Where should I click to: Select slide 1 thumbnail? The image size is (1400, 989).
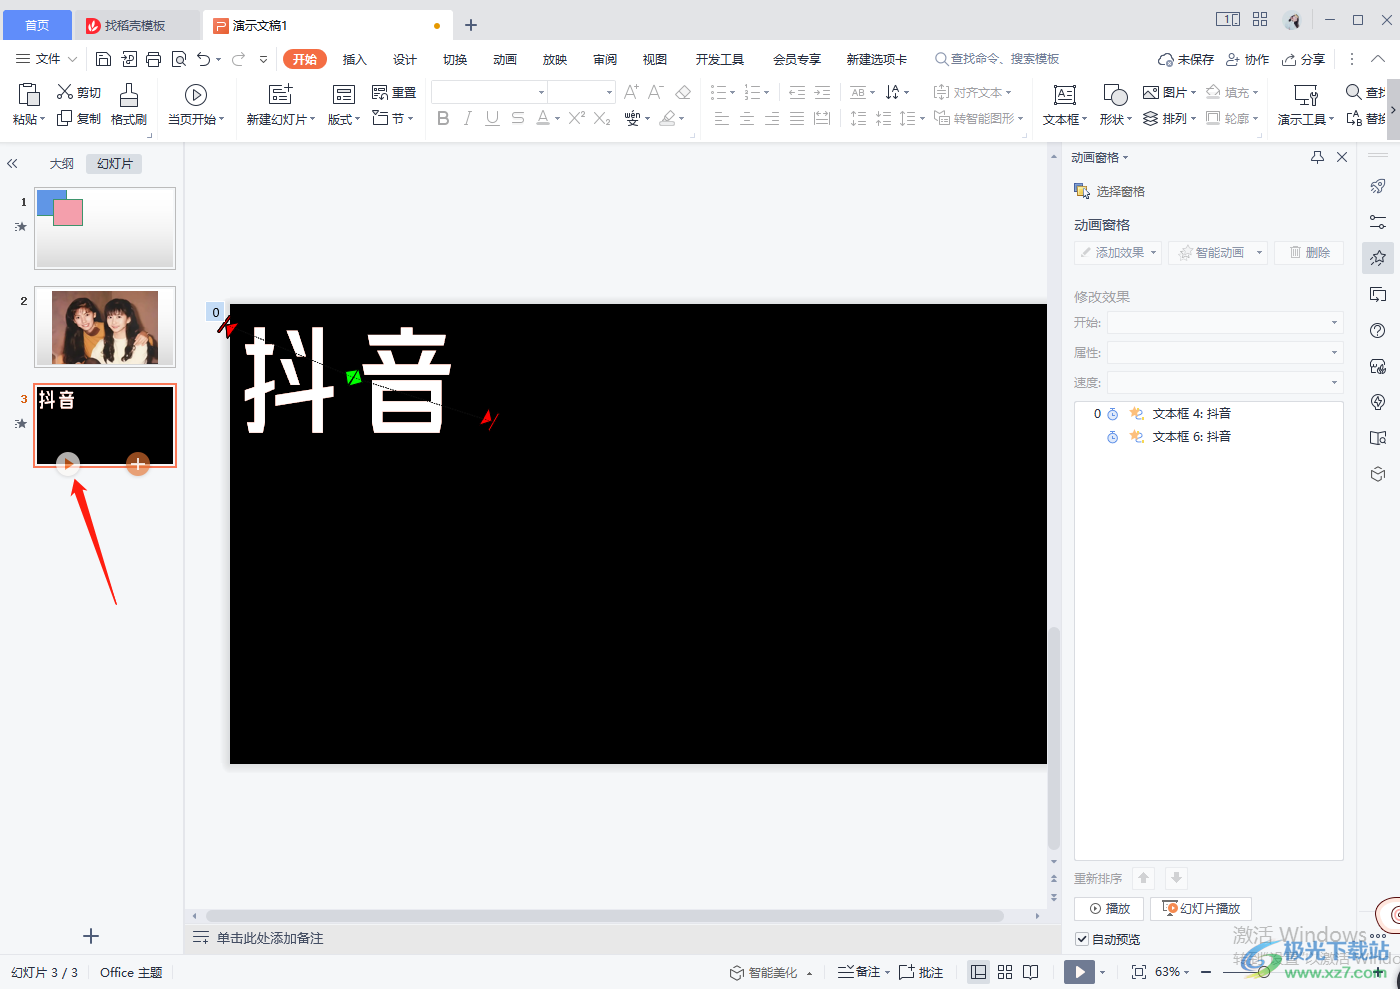click(x=105, y=228)
